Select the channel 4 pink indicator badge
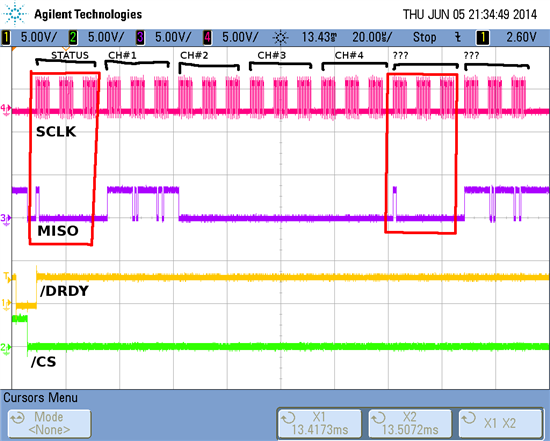550x441 pixels. (x=207, y=38)
